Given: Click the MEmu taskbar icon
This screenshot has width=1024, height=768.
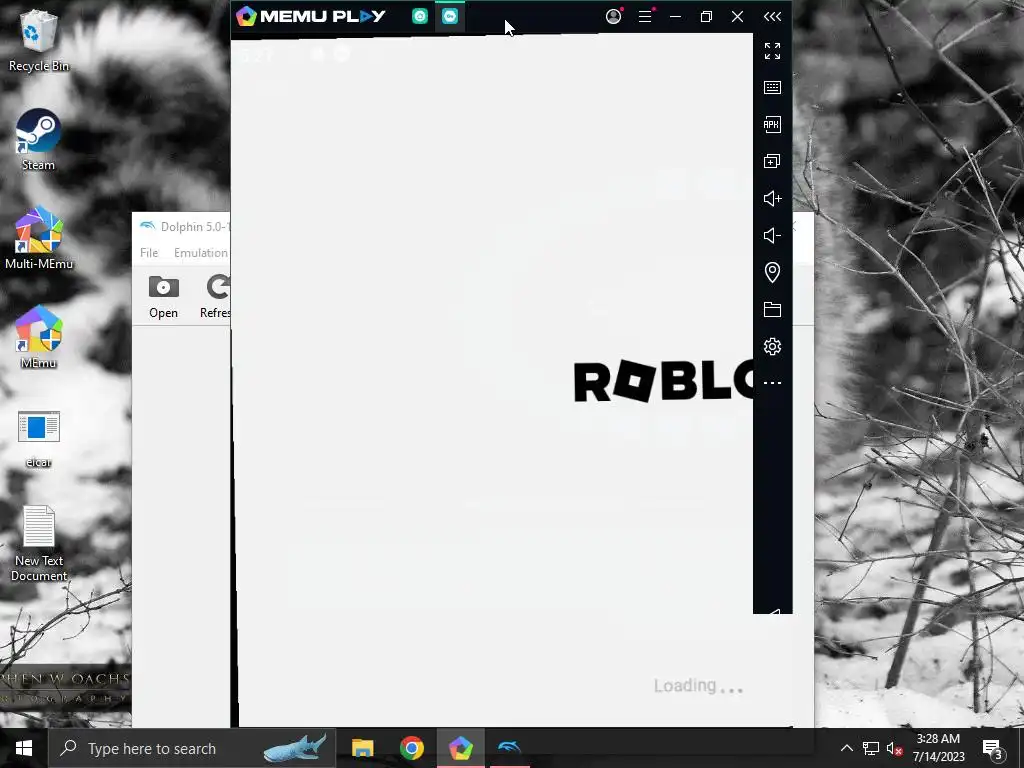Looking at the screenshot, I should (x=460, y=748).
